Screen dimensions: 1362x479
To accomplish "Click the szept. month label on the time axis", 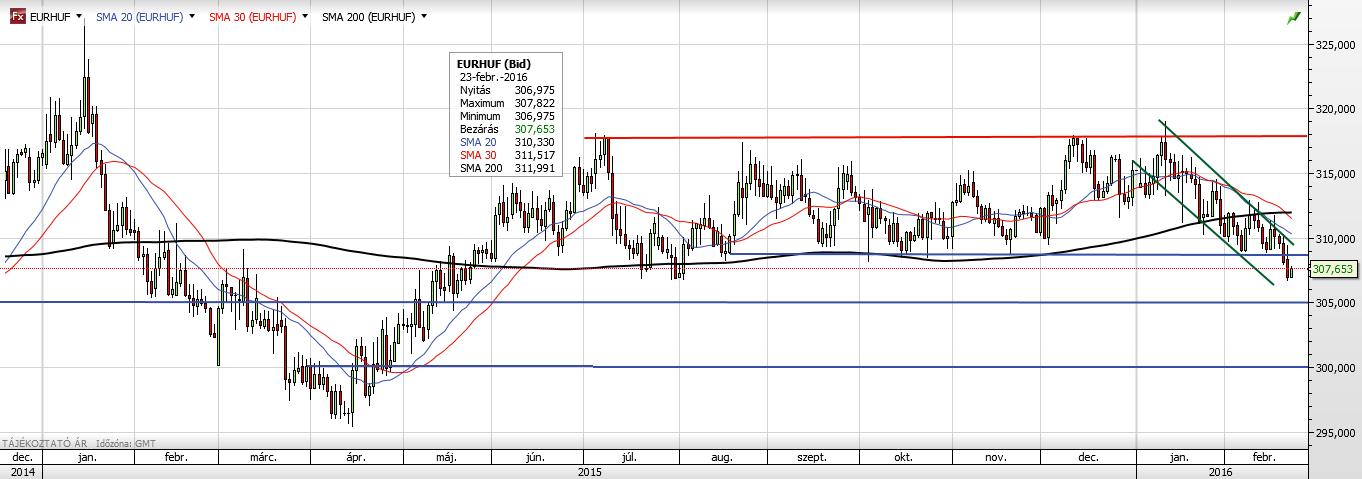I will click(x=811, y=457).
